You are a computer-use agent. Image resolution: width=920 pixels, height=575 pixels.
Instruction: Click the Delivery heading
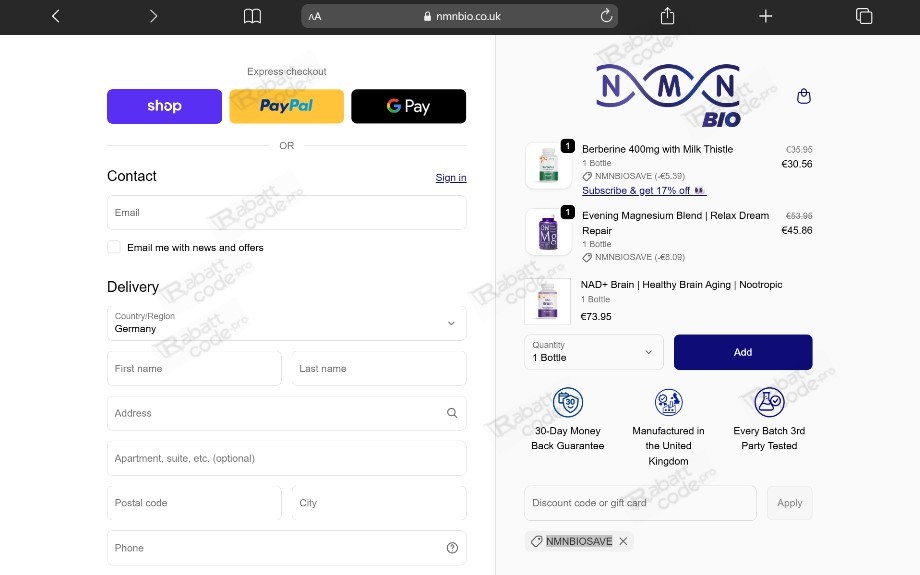tap(133, 287)
